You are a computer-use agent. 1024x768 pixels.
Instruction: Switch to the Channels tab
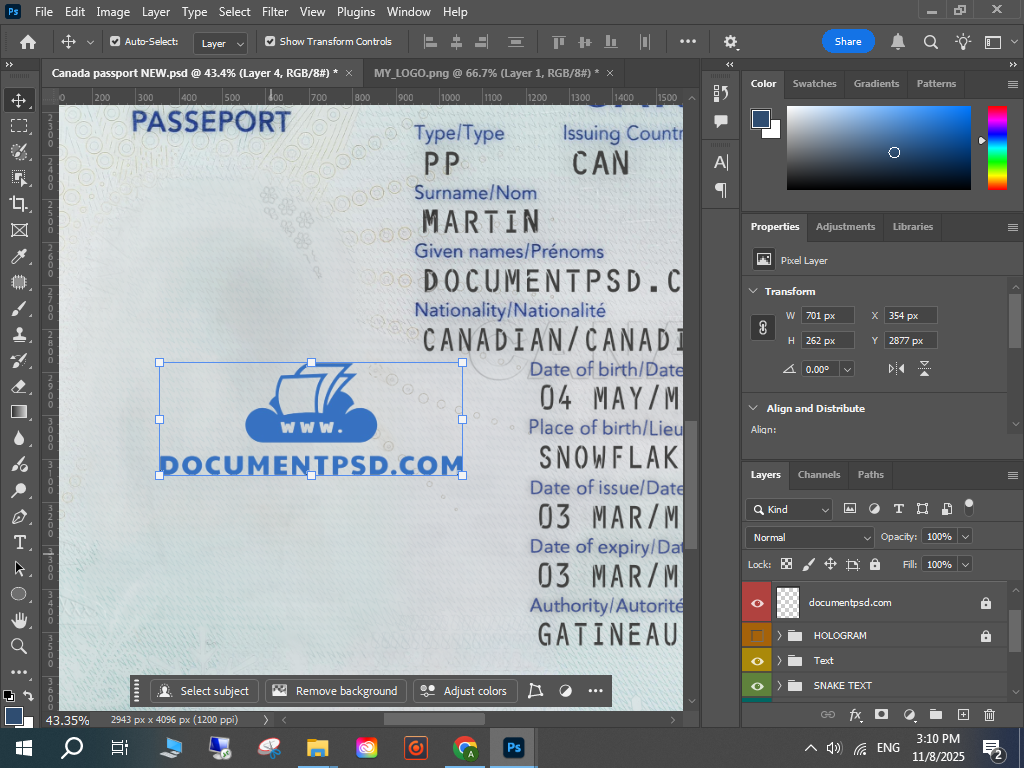818,475
